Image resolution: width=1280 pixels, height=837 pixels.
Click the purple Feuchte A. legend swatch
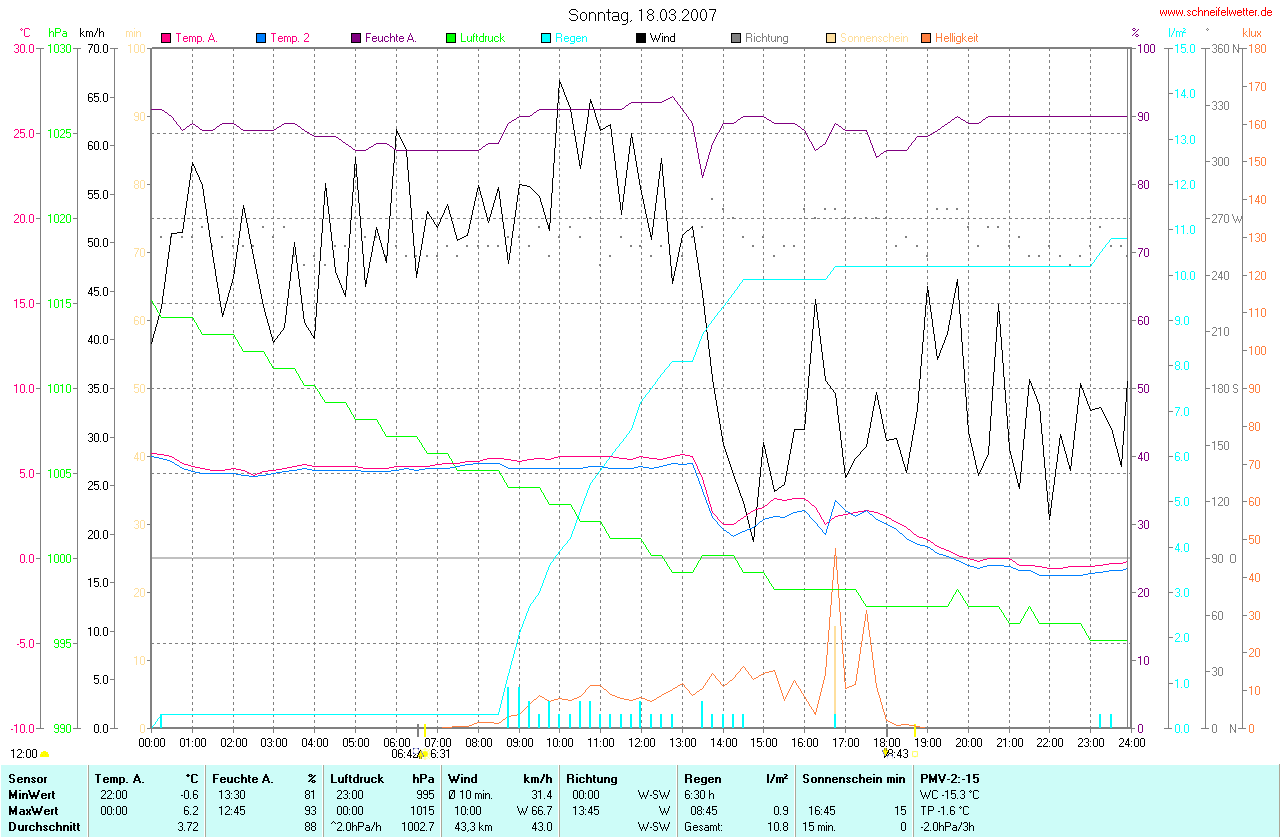click(x=356, y=38)
